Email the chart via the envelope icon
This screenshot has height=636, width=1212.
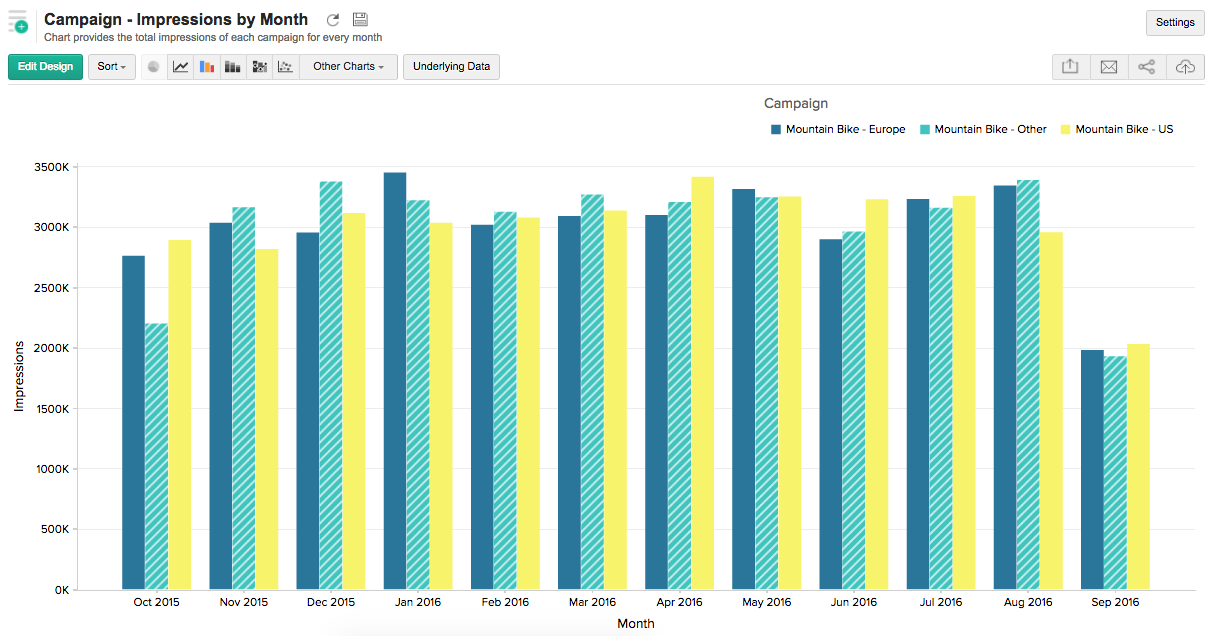tap(1108, 67)
